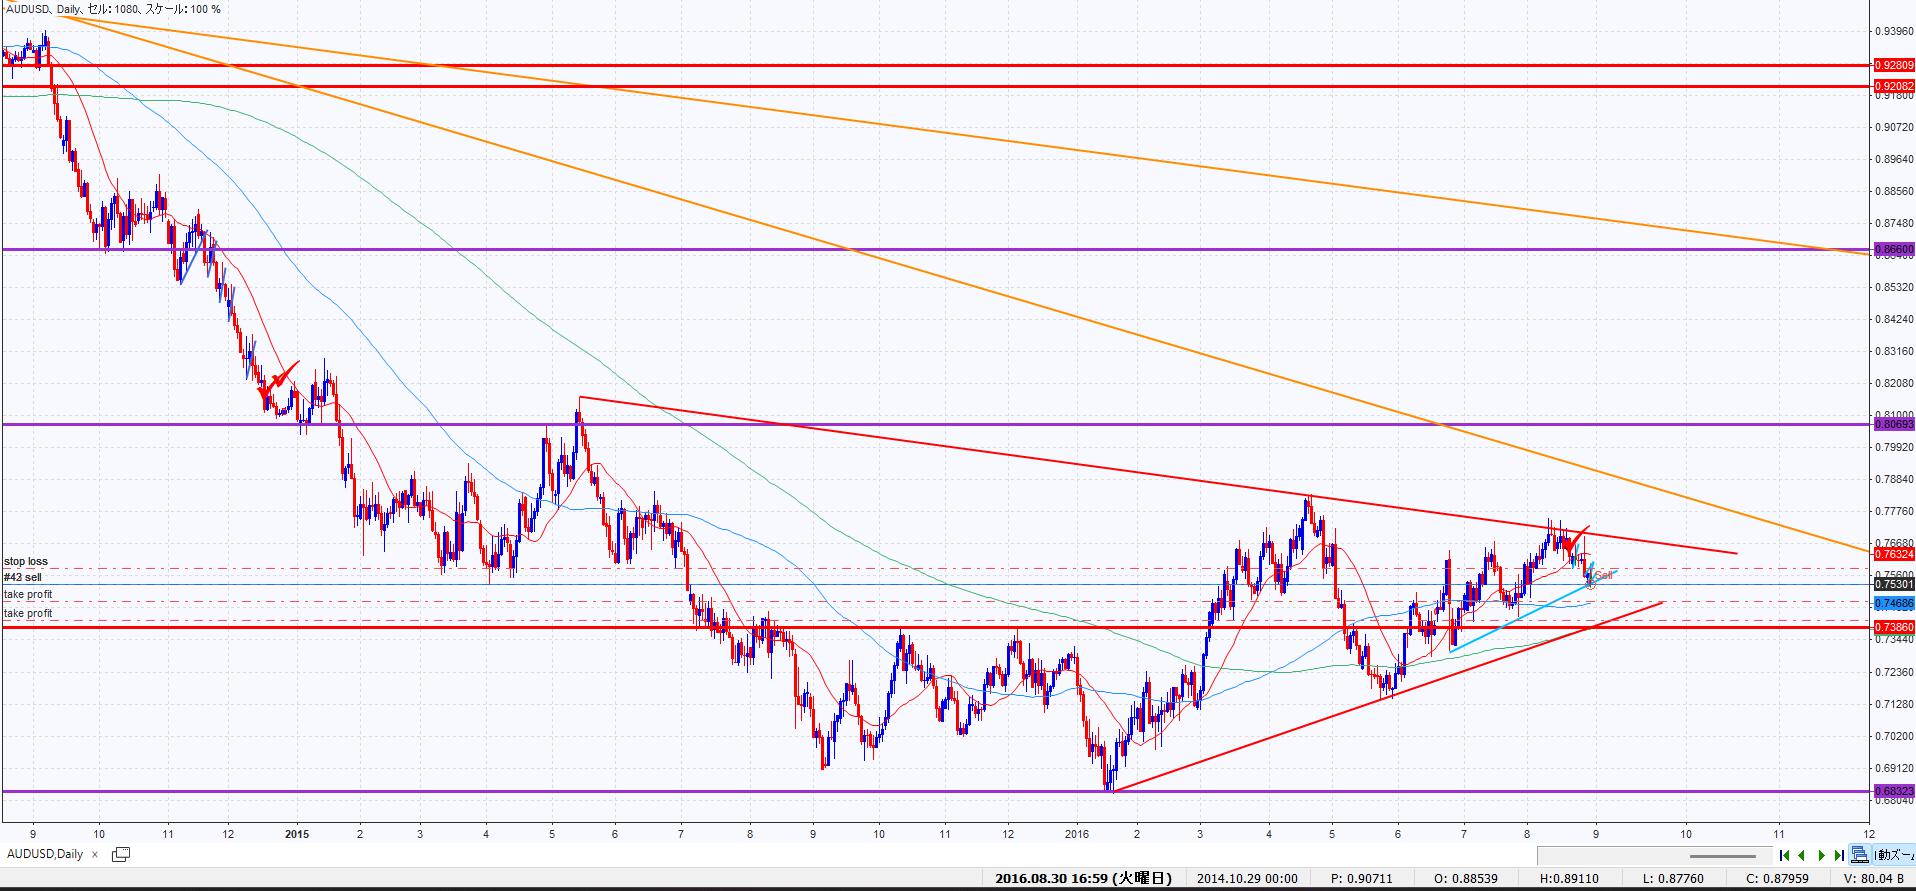Click the Sell order marker on the chart
Image resolution: width=1916 pixels, height=891 pixels.
[1602, 575]
